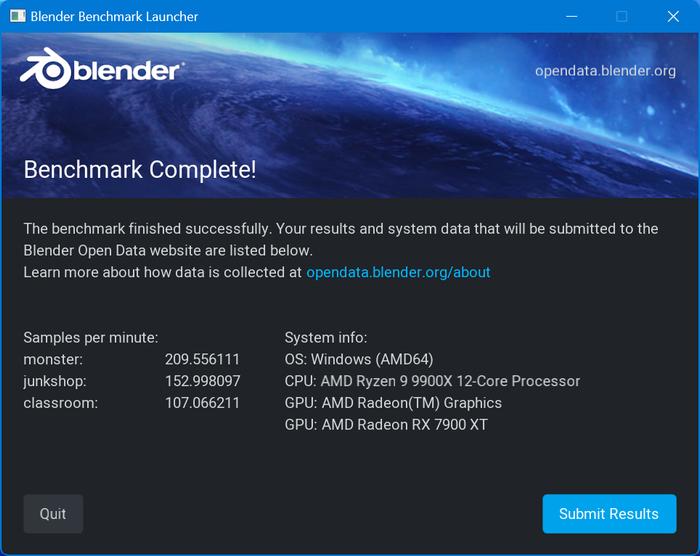Click the Samples per minute label

tap(91, 338)
